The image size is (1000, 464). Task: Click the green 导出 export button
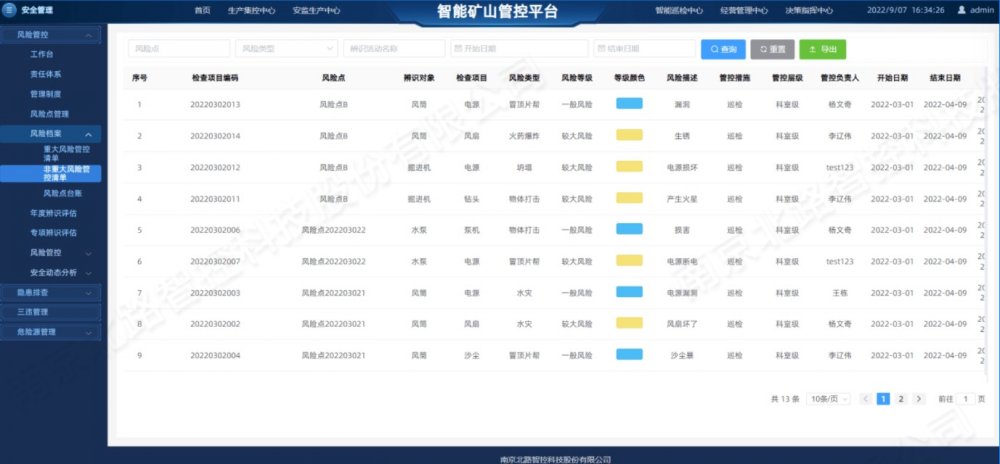click(x=822, y=48)
